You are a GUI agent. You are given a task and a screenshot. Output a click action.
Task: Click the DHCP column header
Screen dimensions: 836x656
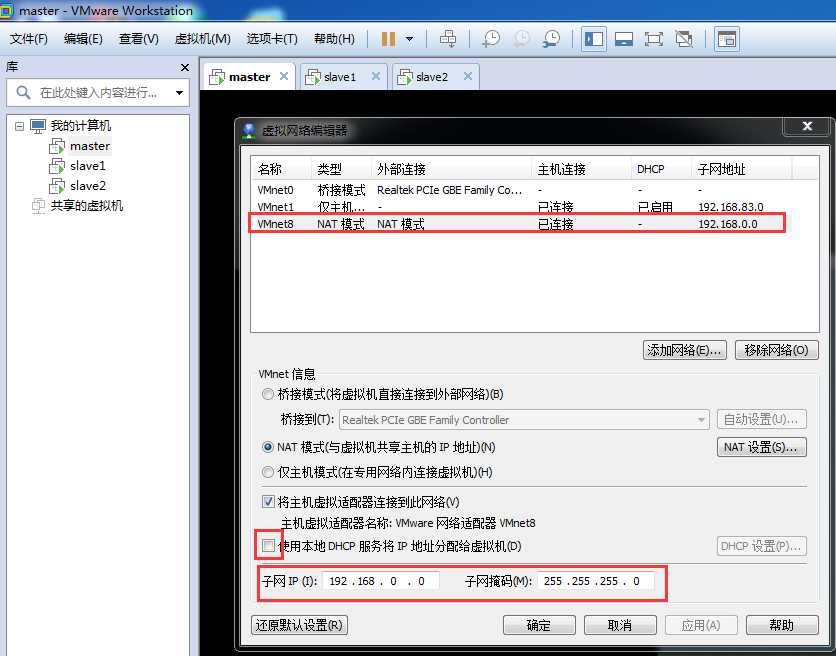[x=661, y=170]
